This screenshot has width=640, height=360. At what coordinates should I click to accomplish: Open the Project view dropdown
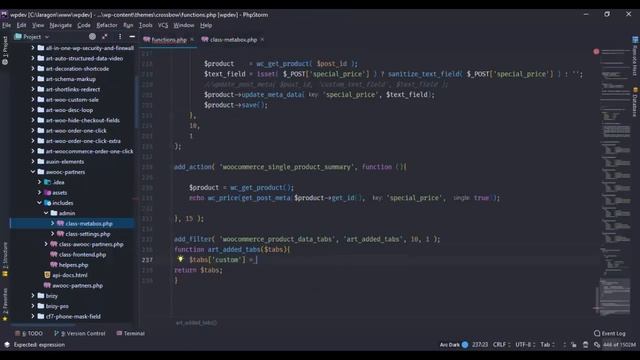coord(32,37)
